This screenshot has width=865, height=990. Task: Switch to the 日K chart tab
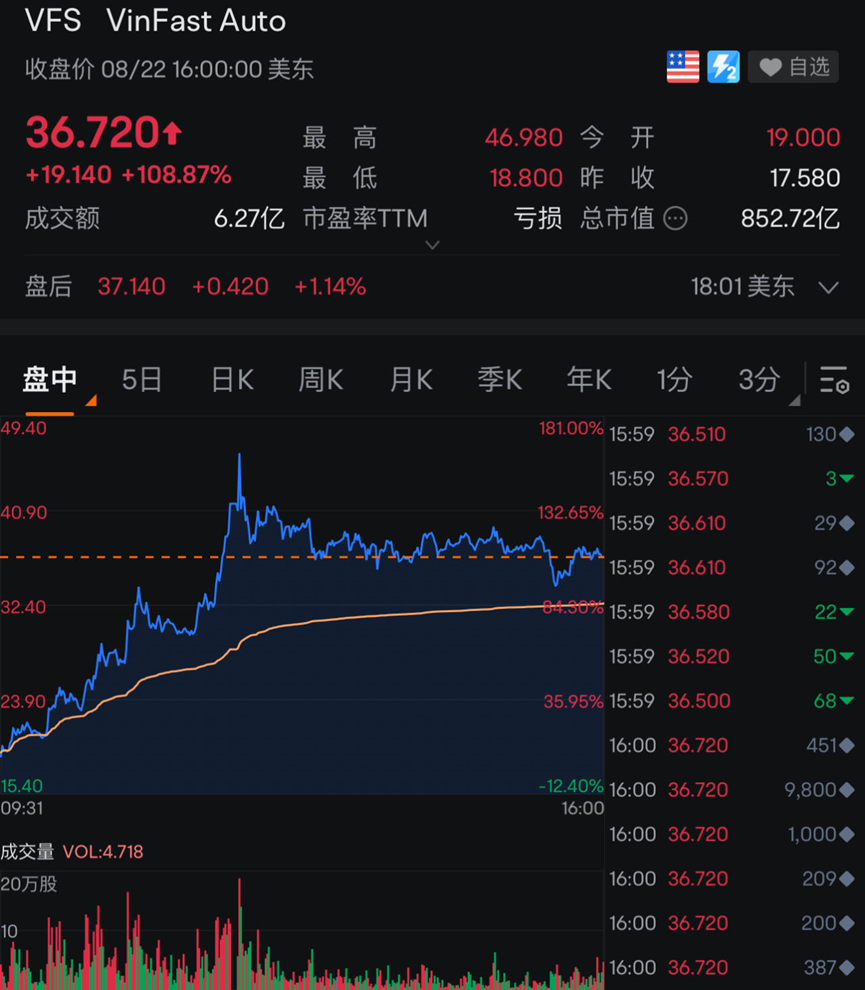click(x=232, y=379)
